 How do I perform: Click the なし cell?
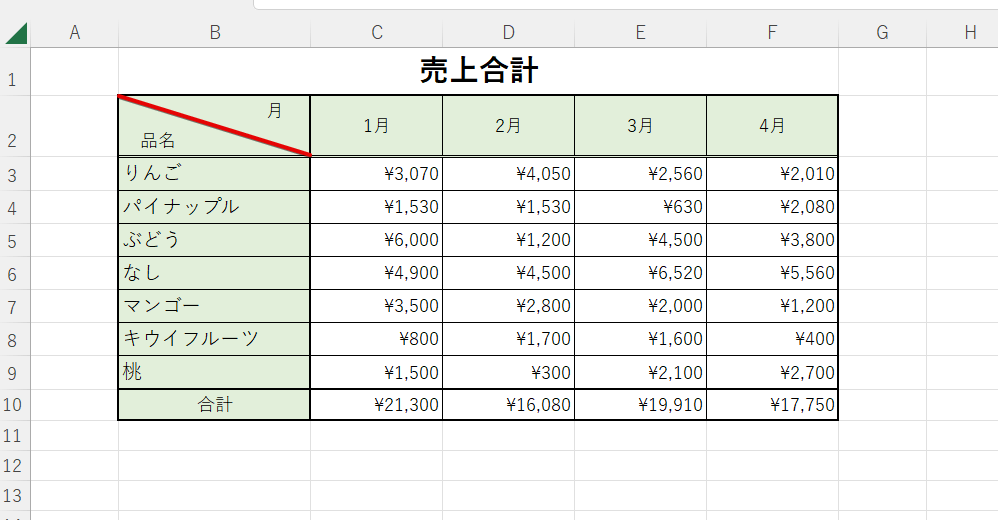tap(214, 273)
